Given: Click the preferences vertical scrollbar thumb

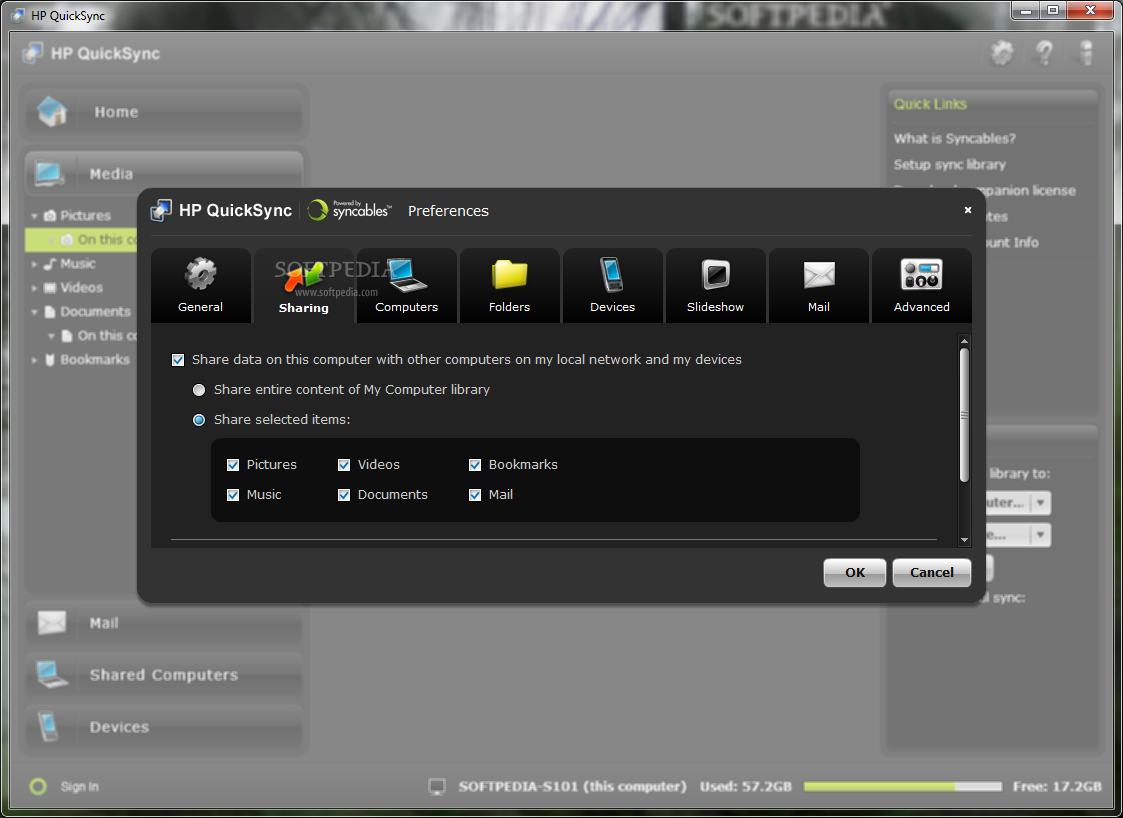Looking at the screenshot, I should 964,415.
